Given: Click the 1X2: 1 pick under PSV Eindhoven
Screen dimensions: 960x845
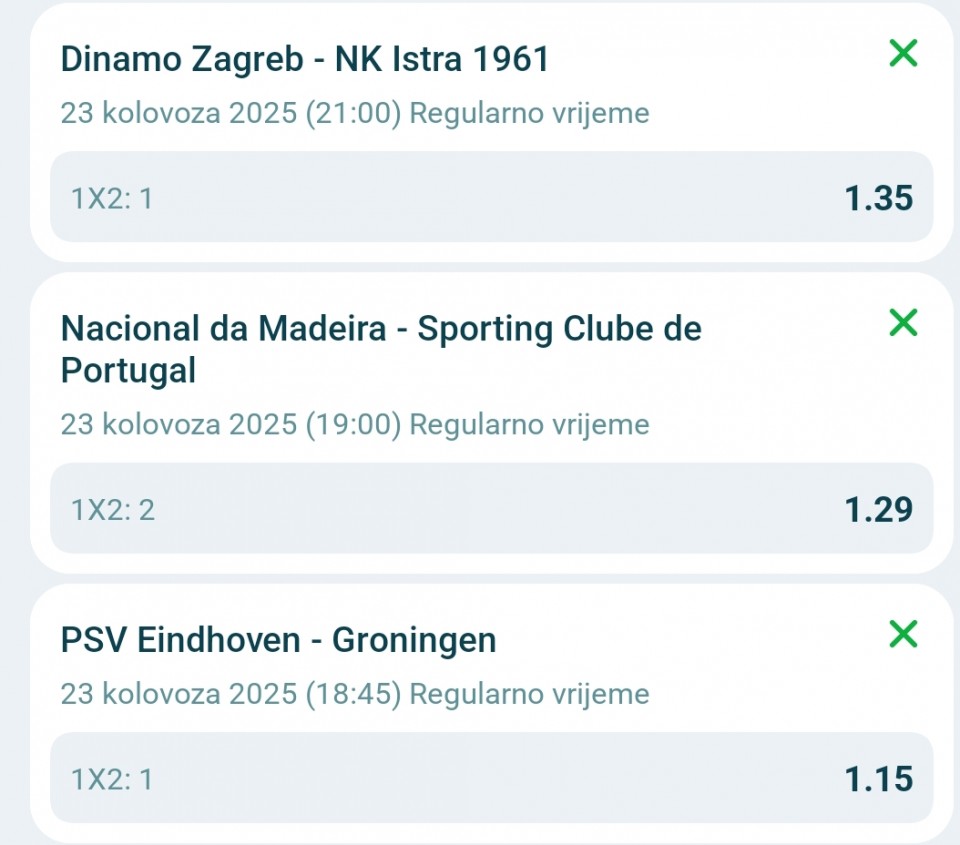Looking at the screenshot, I should pyautogui.click(x=112, y=779).
